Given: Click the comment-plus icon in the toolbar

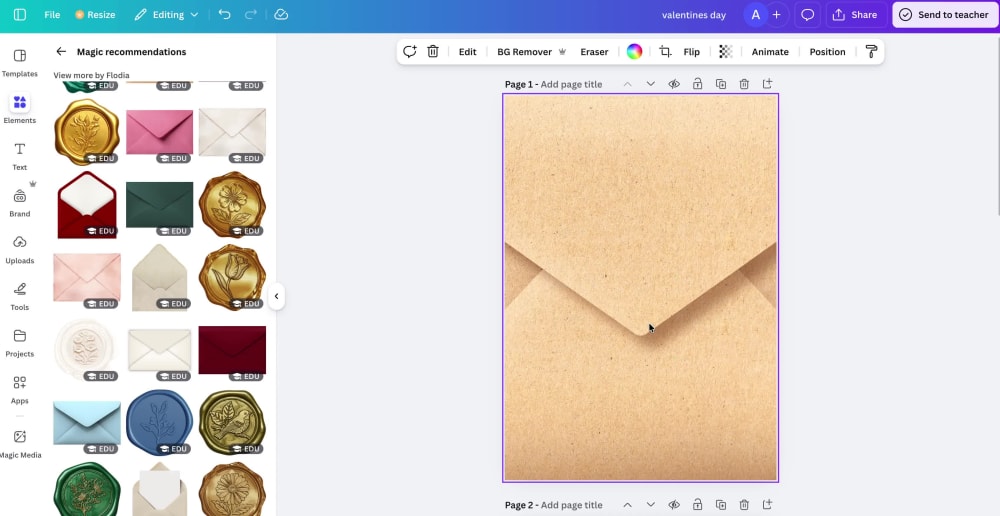Looking at the screenshot, I should tap(409, 52).
